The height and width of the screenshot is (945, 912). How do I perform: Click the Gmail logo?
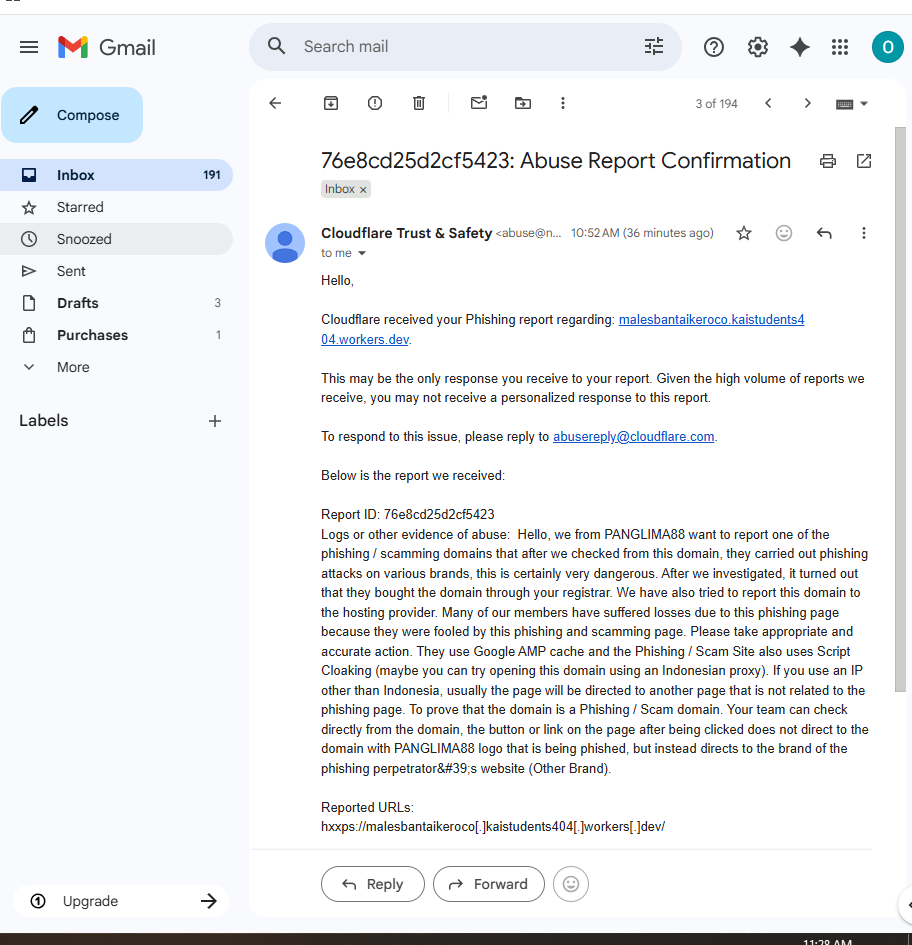pyautogui.click(x=107, y=47)
